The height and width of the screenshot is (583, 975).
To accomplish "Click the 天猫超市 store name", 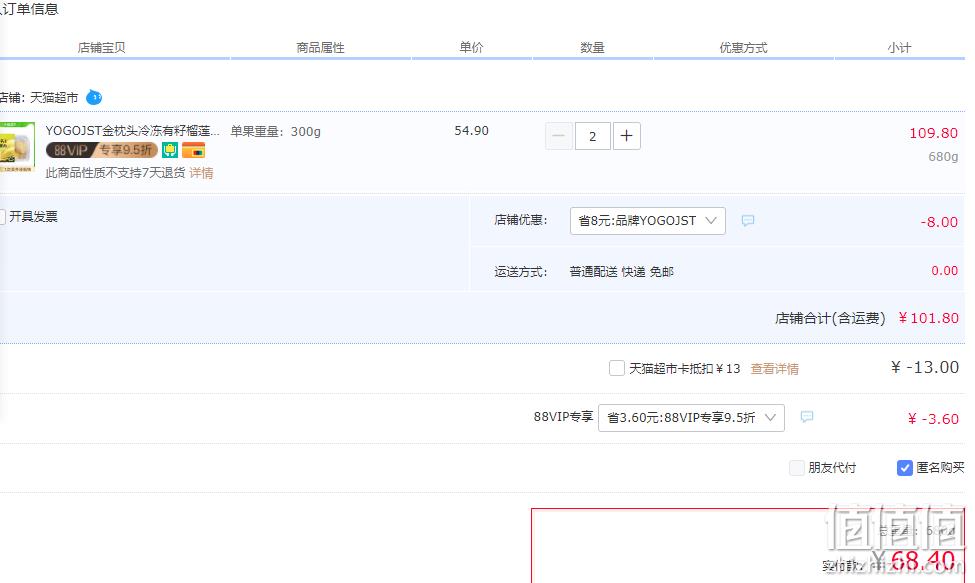I will [x=54, y=98].
